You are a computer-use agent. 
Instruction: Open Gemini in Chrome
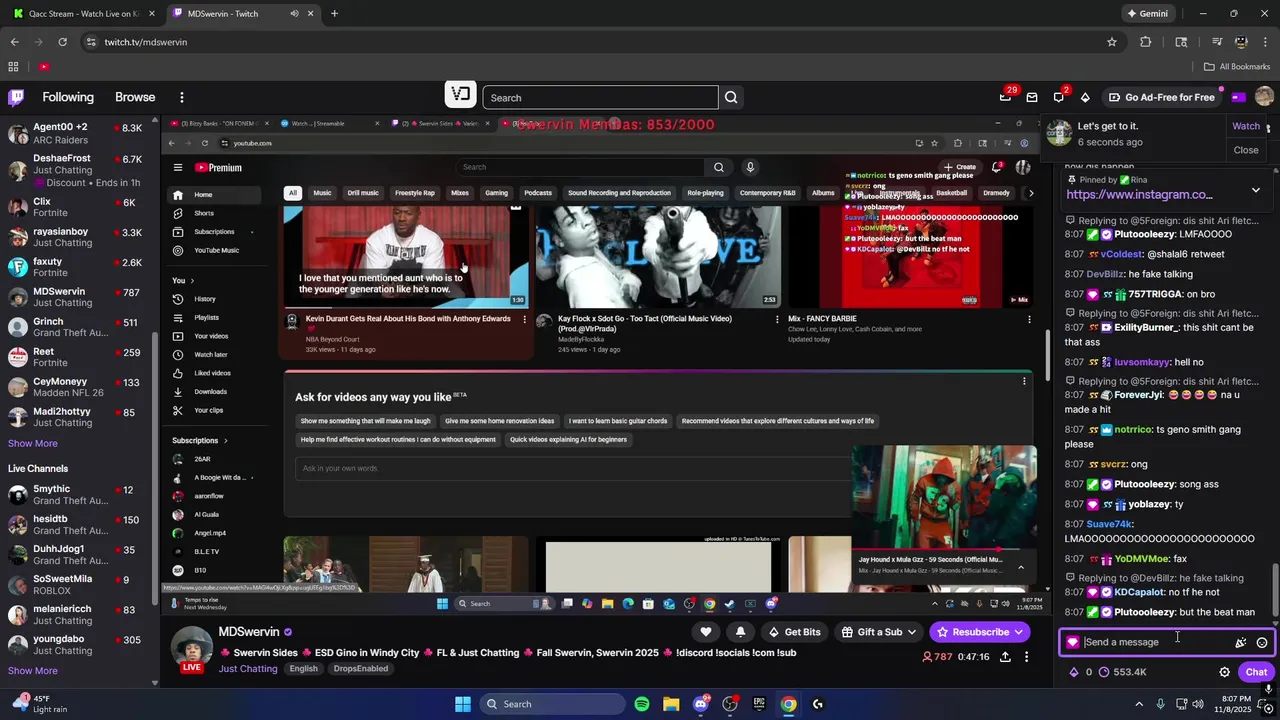[1148, 14]
